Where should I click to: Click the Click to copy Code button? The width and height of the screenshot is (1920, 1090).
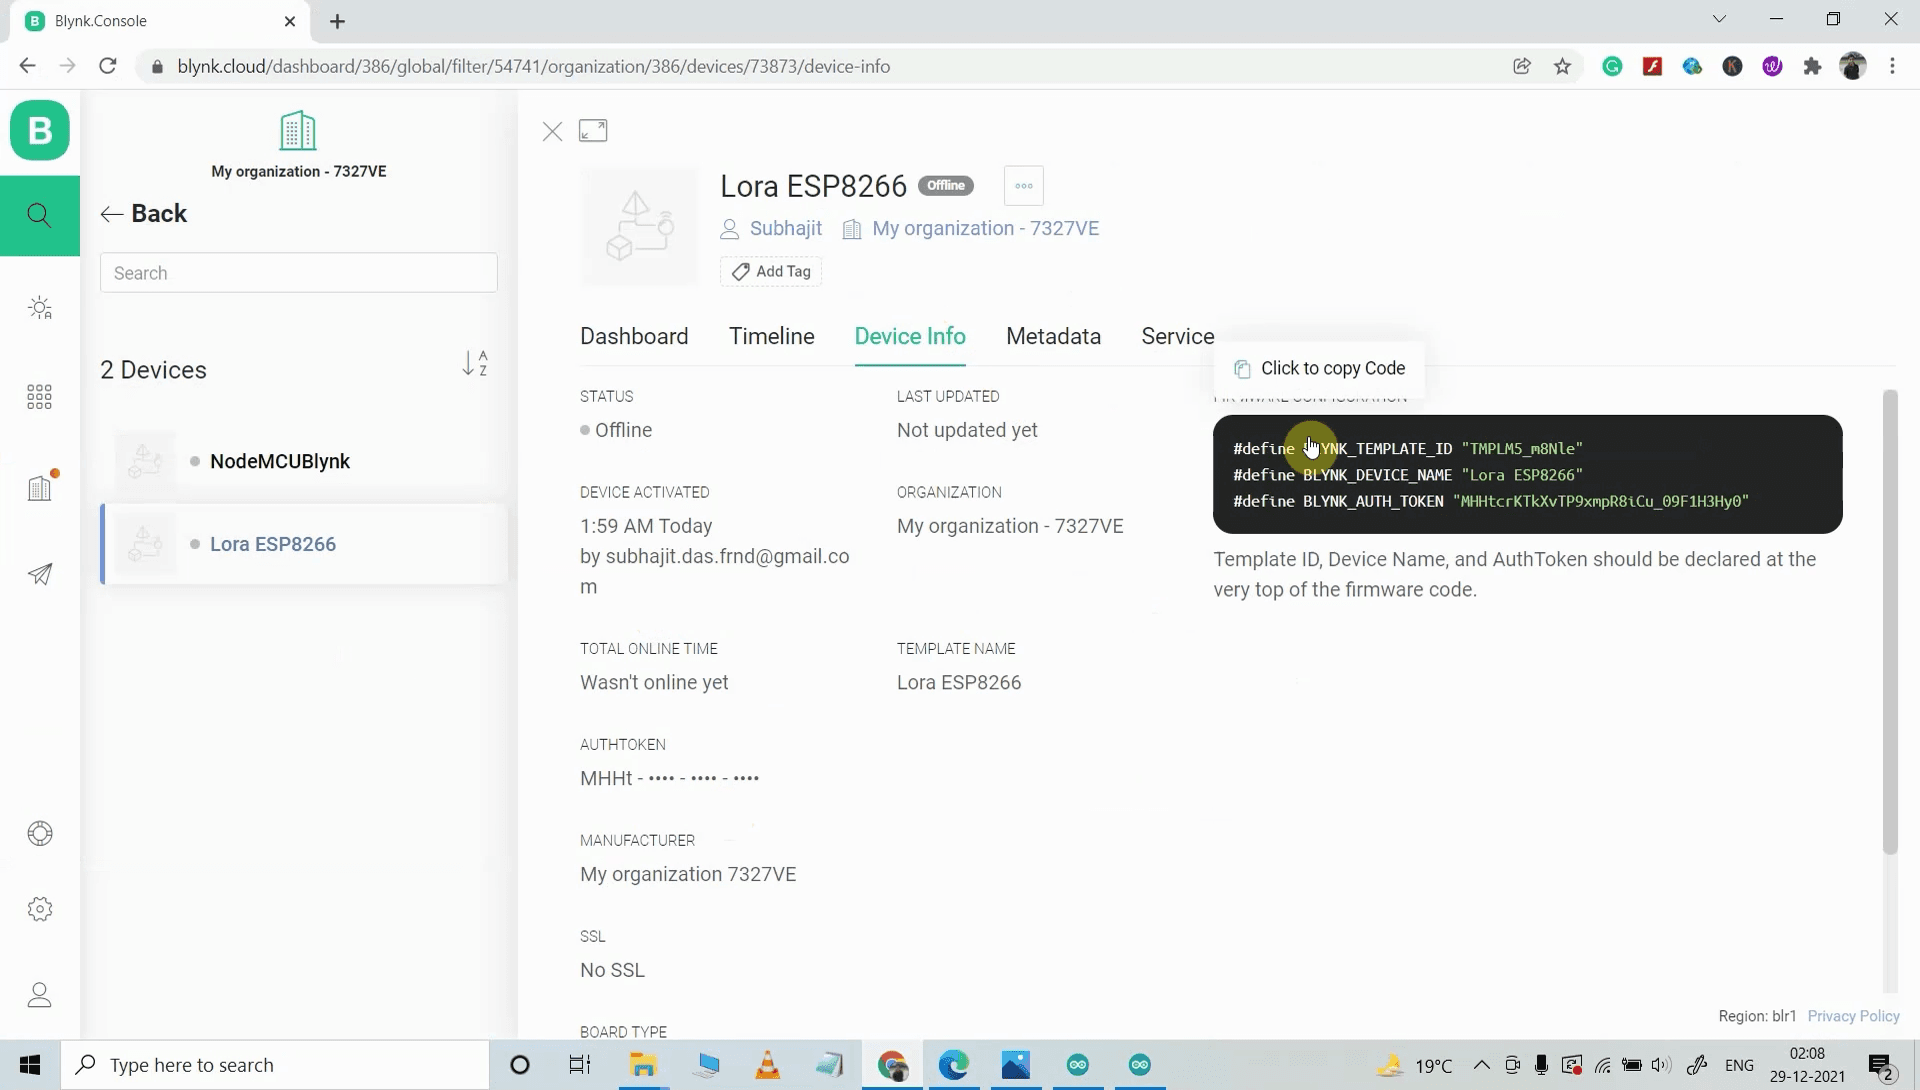[1318, 368]
